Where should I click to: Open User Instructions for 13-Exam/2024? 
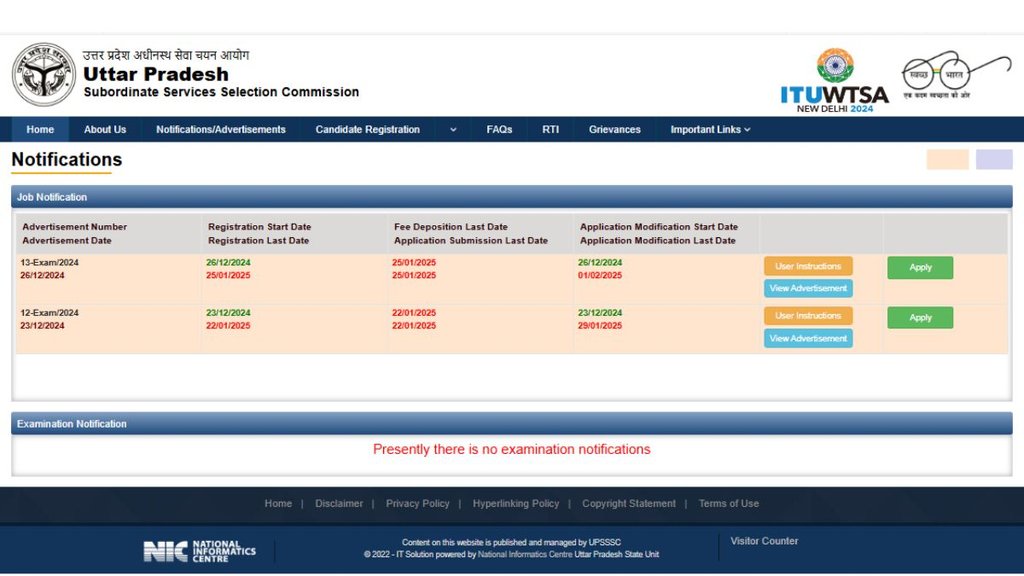[808, 266]
